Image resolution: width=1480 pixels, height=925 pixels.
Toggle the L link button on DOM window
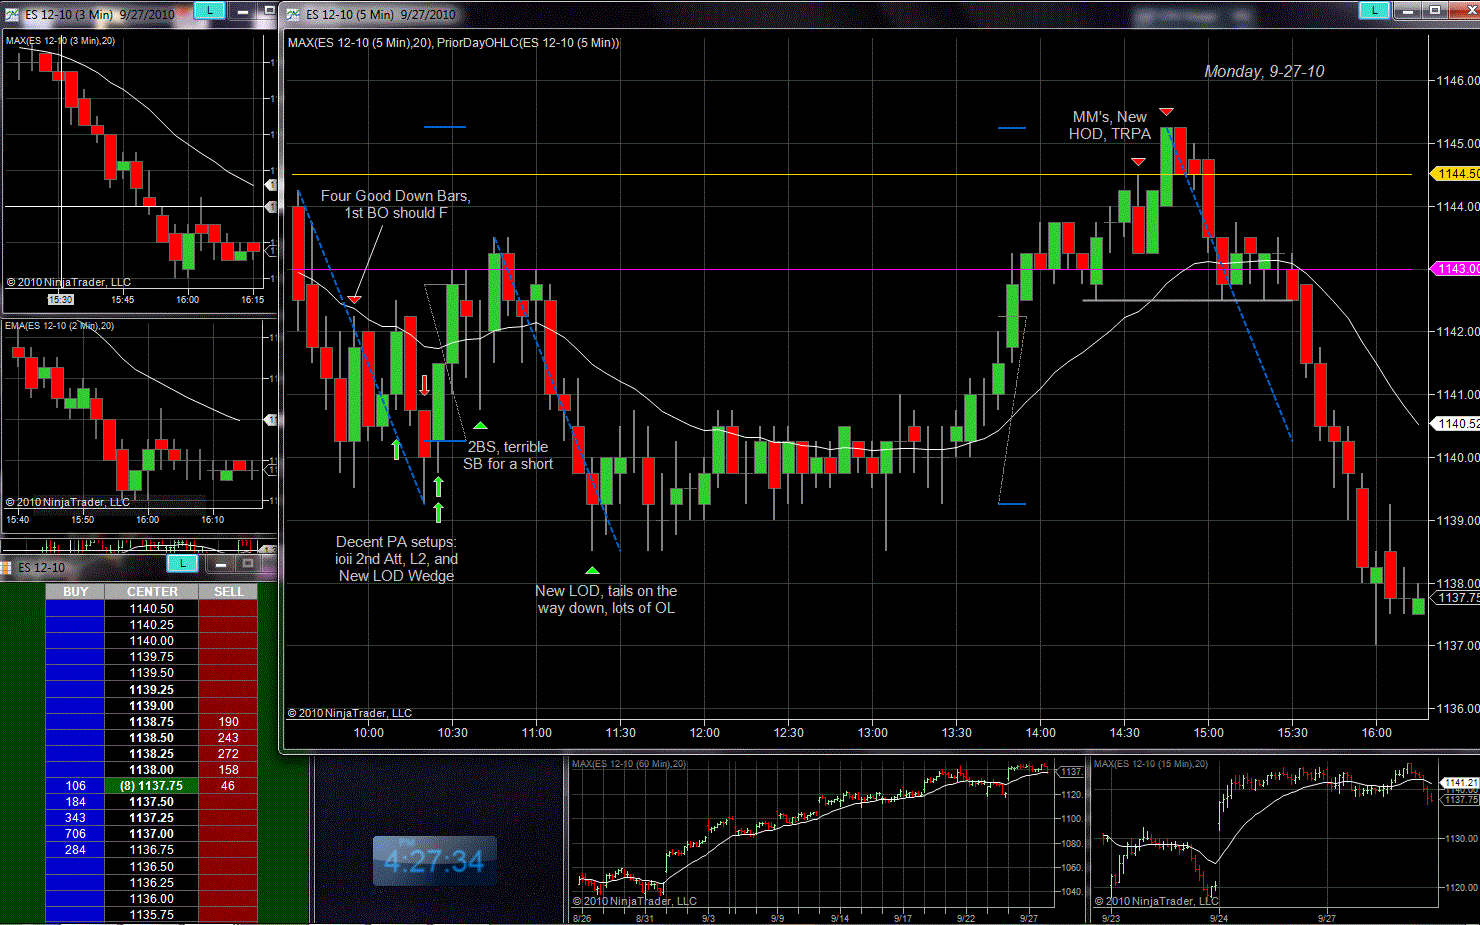point(182,564)
